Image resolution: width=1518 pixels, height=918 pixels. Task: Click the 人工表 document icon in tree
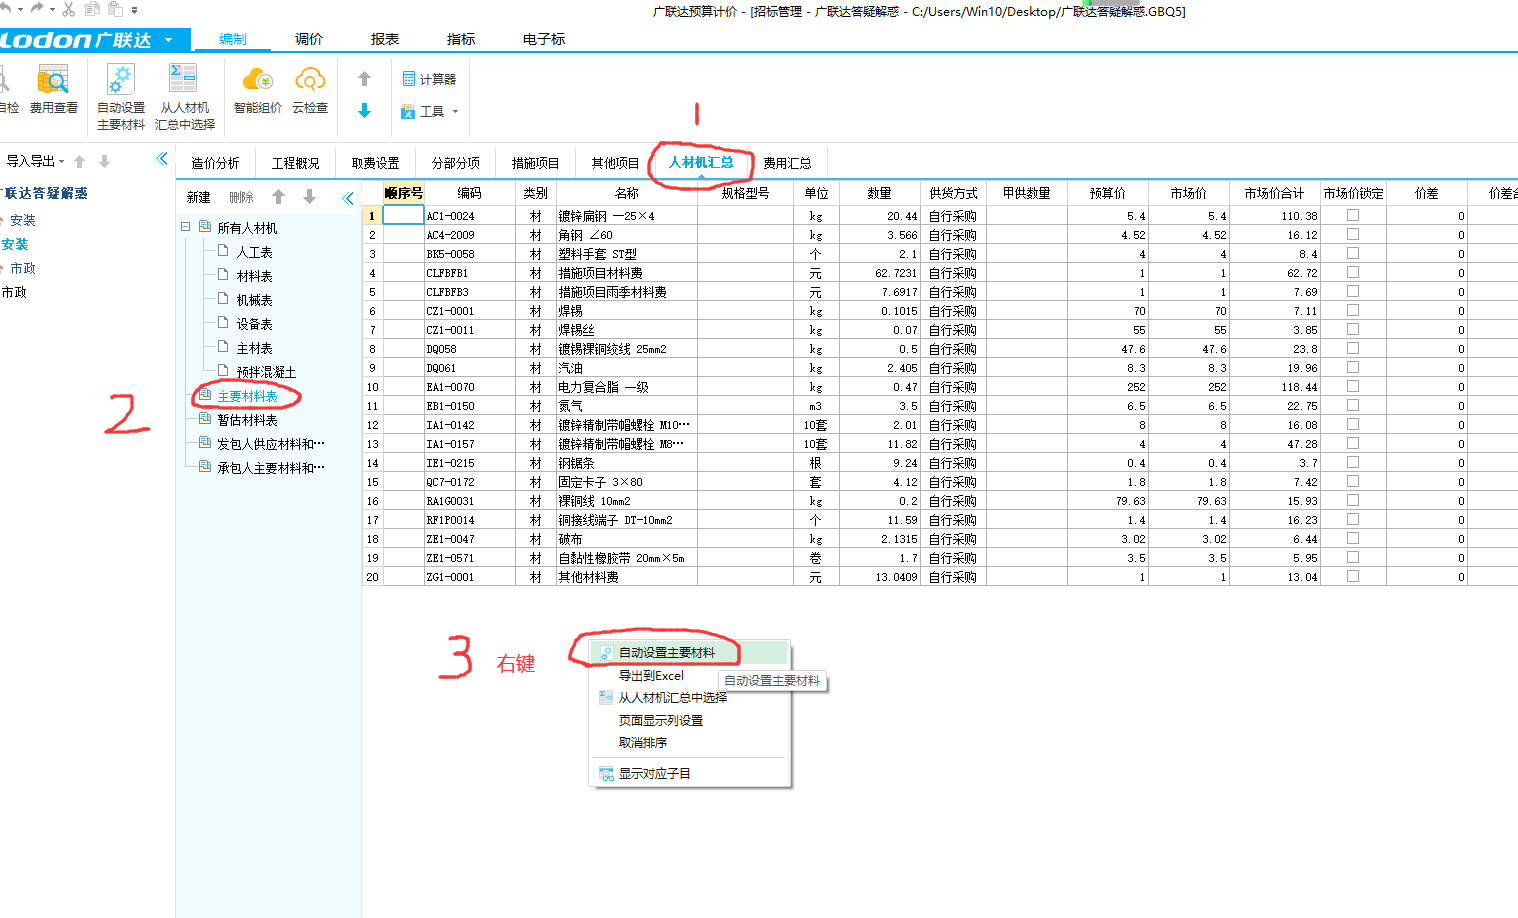(x=224, y=250)
